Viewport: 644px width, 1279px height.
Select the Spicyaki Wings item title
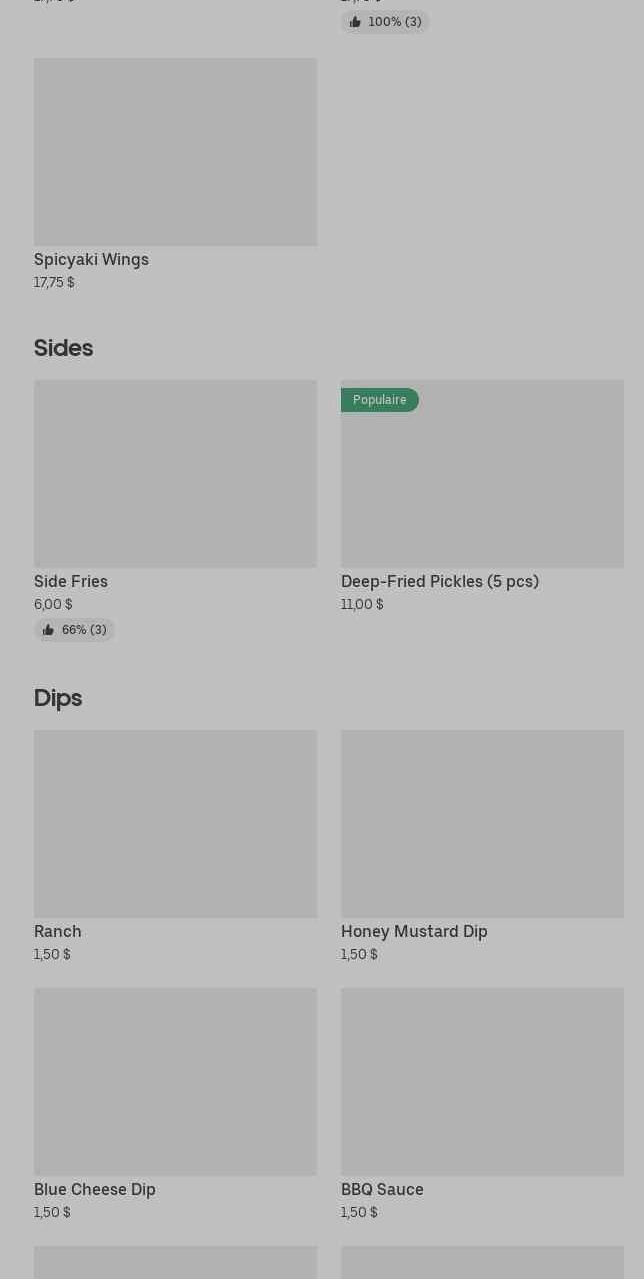(x=91, y=260)
